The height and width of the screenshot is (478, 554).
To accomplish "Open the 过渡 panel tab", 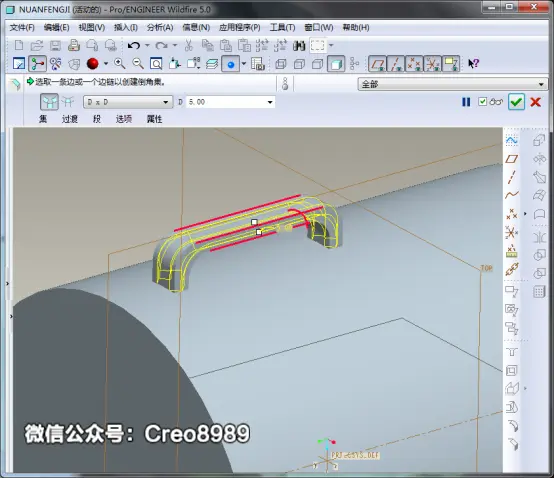I will click(x=70, y=119).
